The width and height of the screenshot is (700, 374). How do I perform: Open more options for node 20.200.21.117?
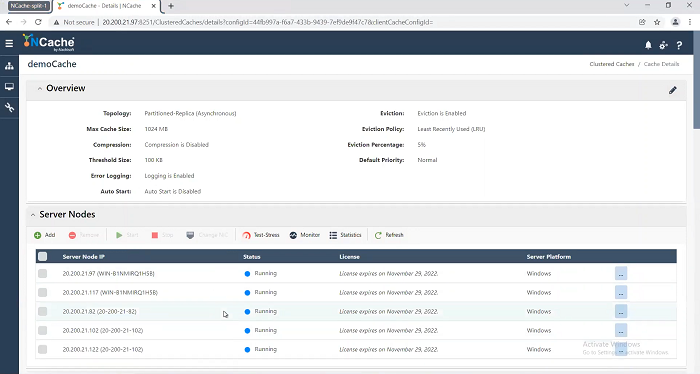pos(621,293)
